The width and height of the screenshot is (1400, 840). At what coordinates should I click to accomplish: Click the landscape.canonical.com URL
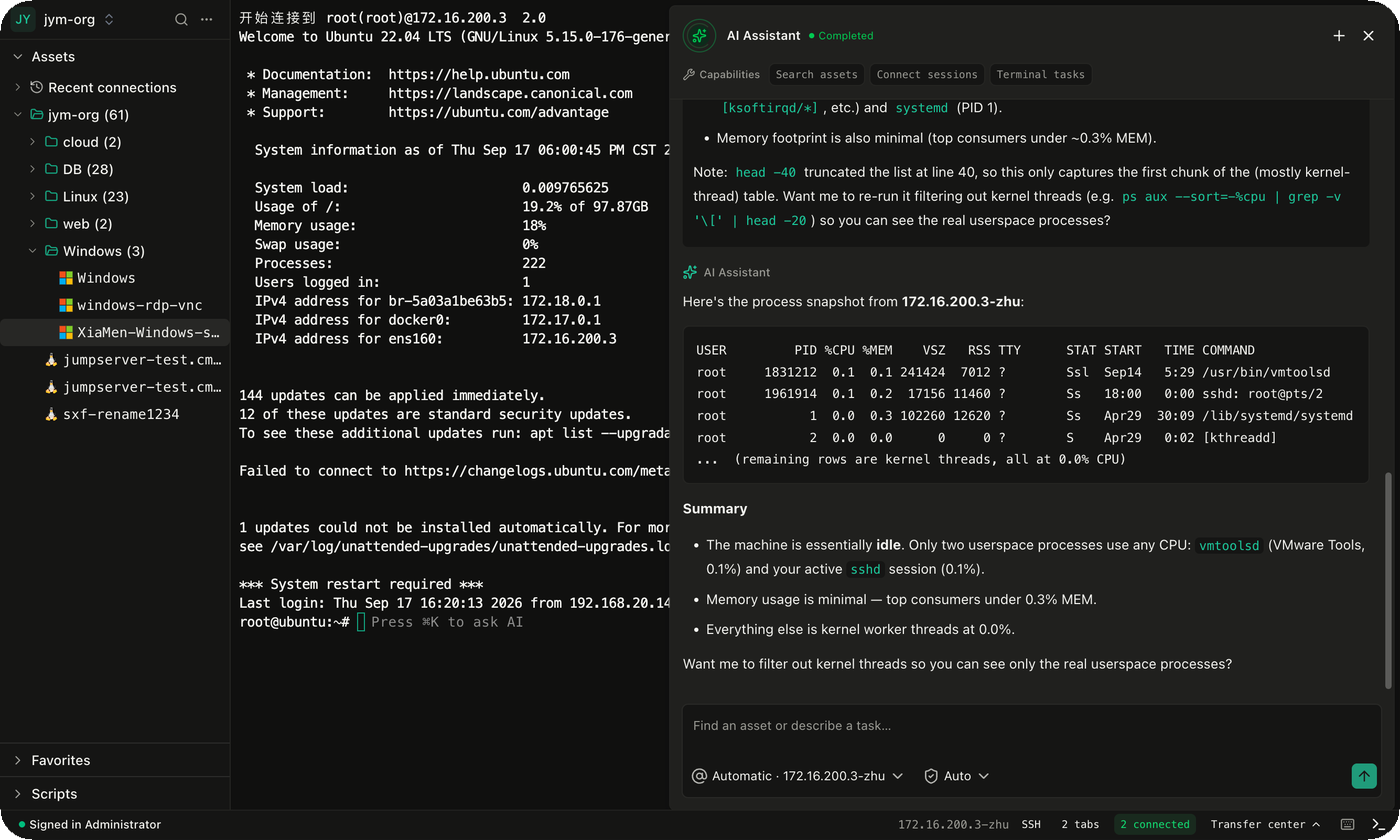(510, 93)
